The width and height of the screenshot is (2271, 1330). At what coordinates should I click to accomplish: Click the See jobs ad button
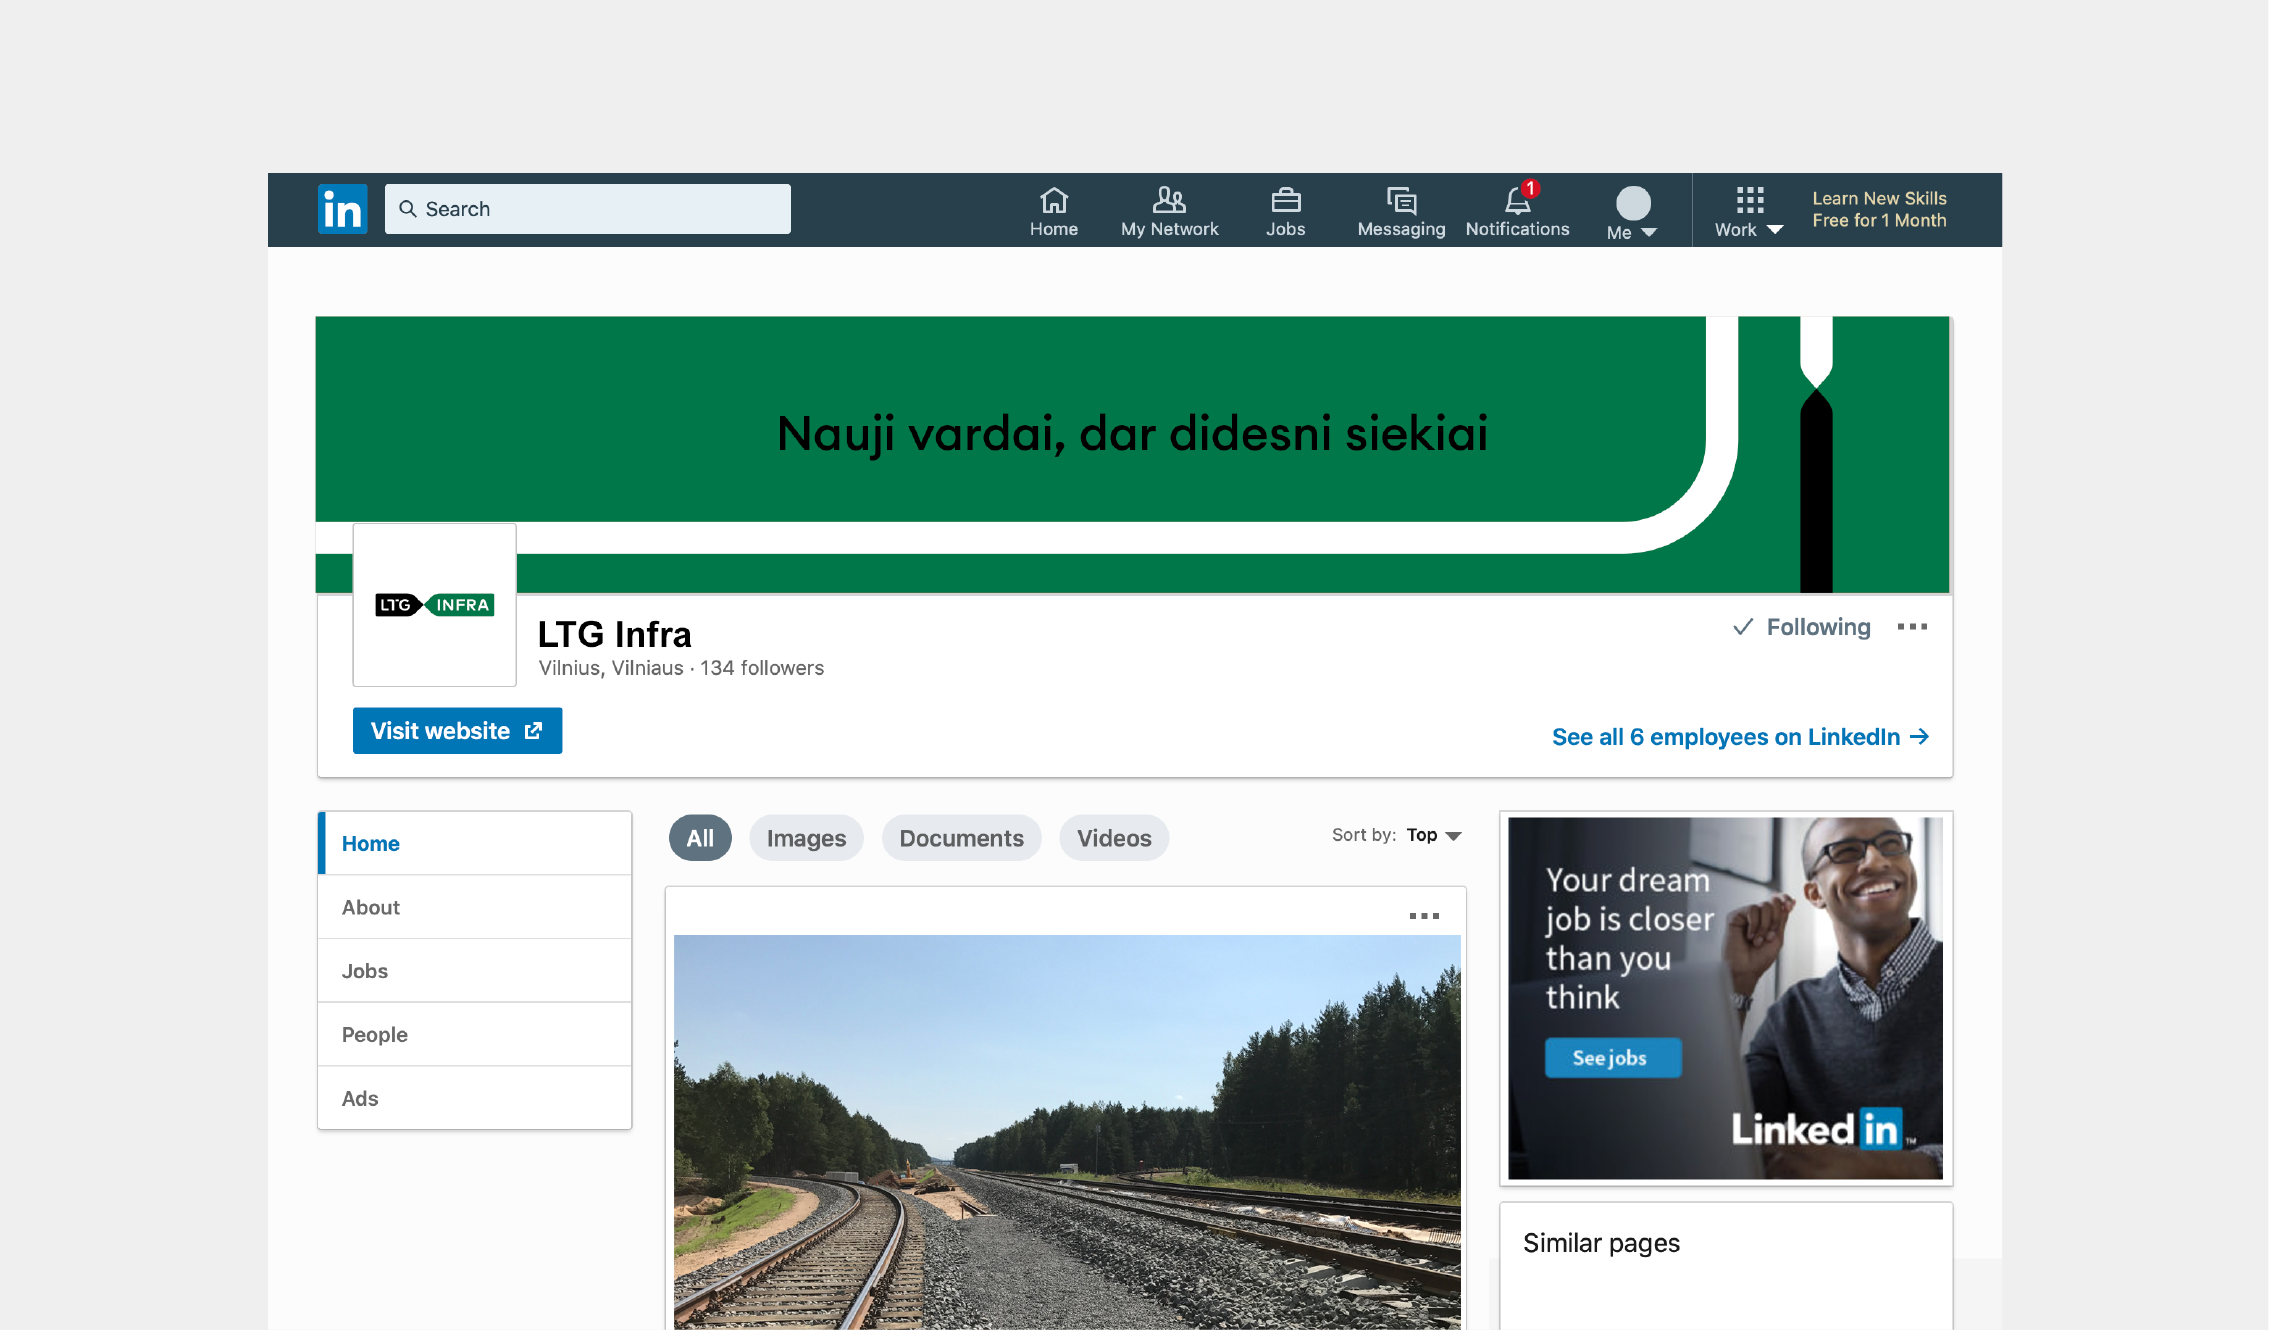point(1612,1058)
